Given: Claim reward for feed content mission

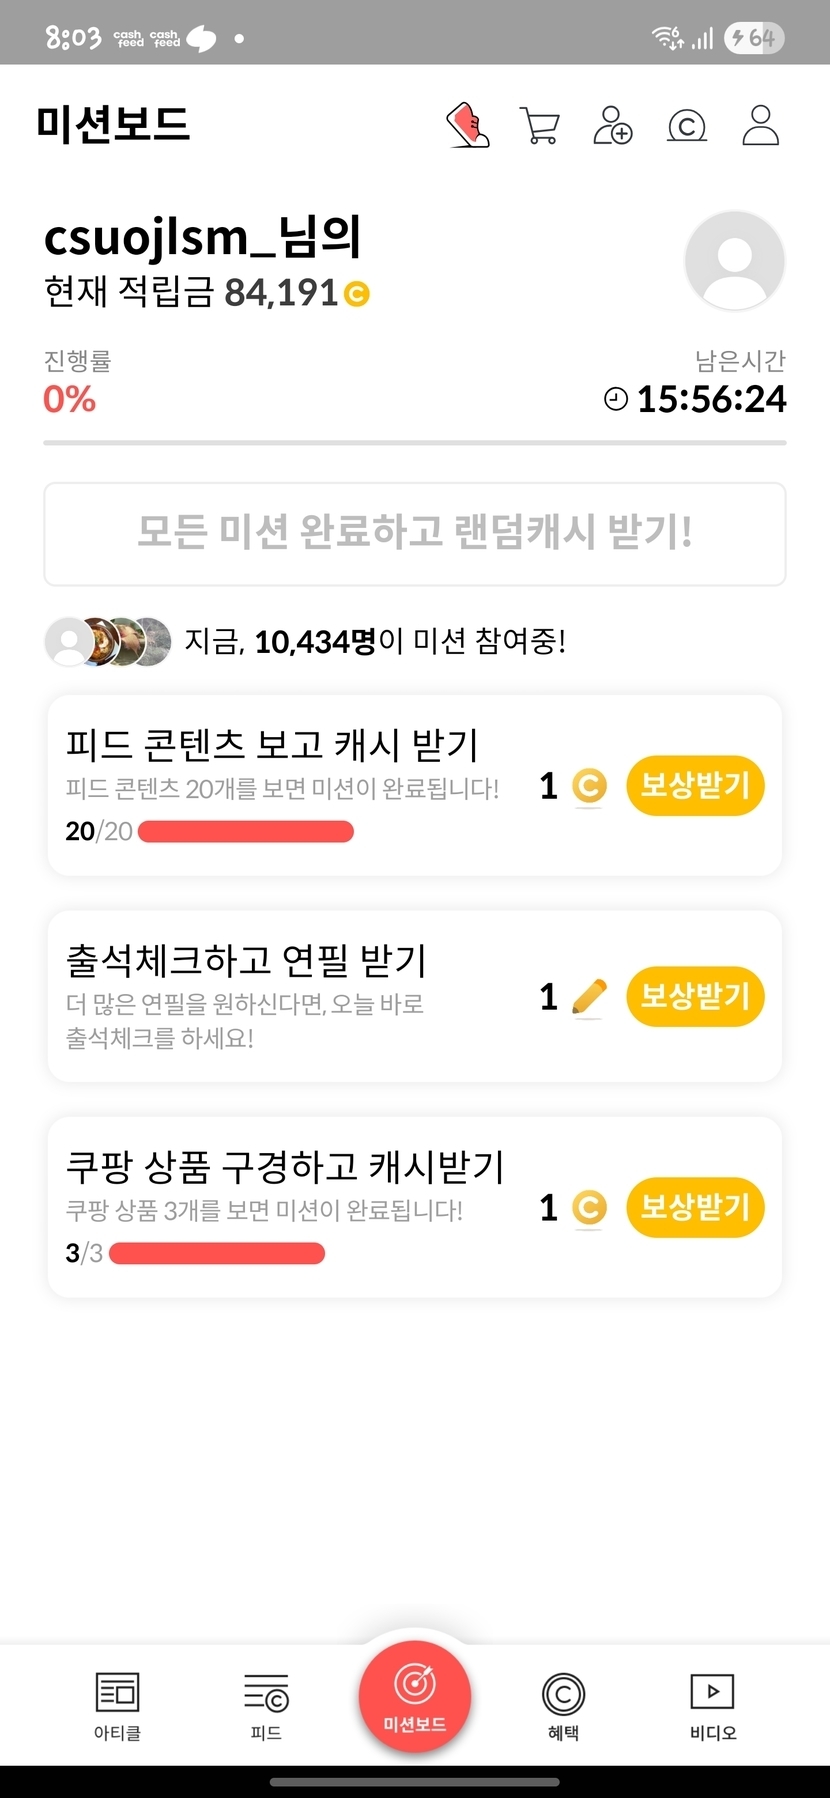Looking at the screenshot, I should pyautogui.click(x=695, y=785).
